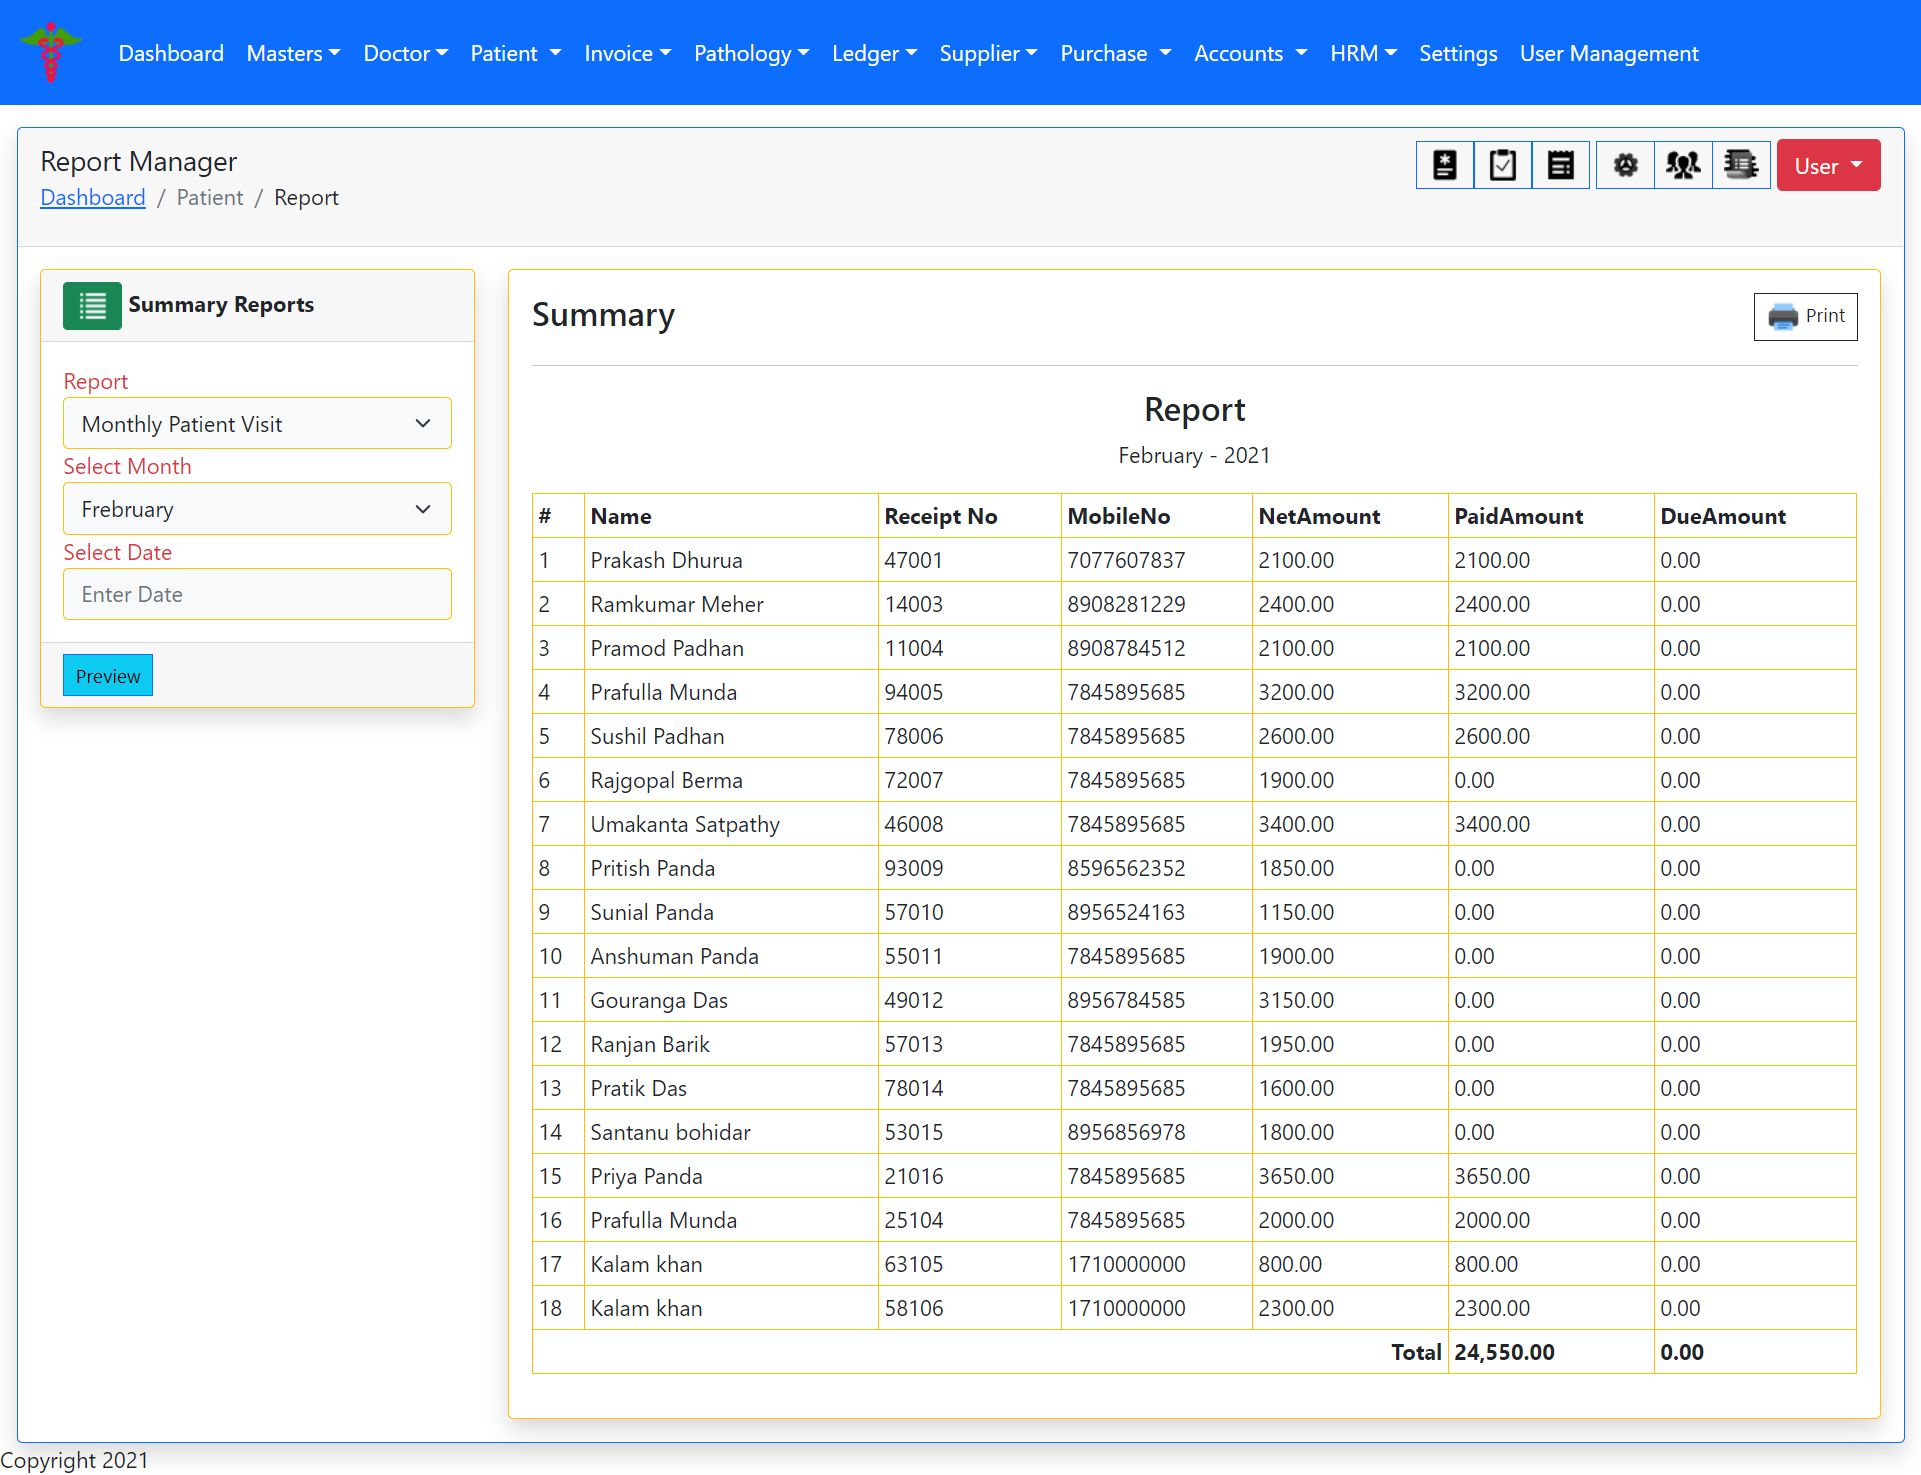Click the receipt list toolbar icon
This screenshot has height=1475, width=1921.
click(1560, 165)
